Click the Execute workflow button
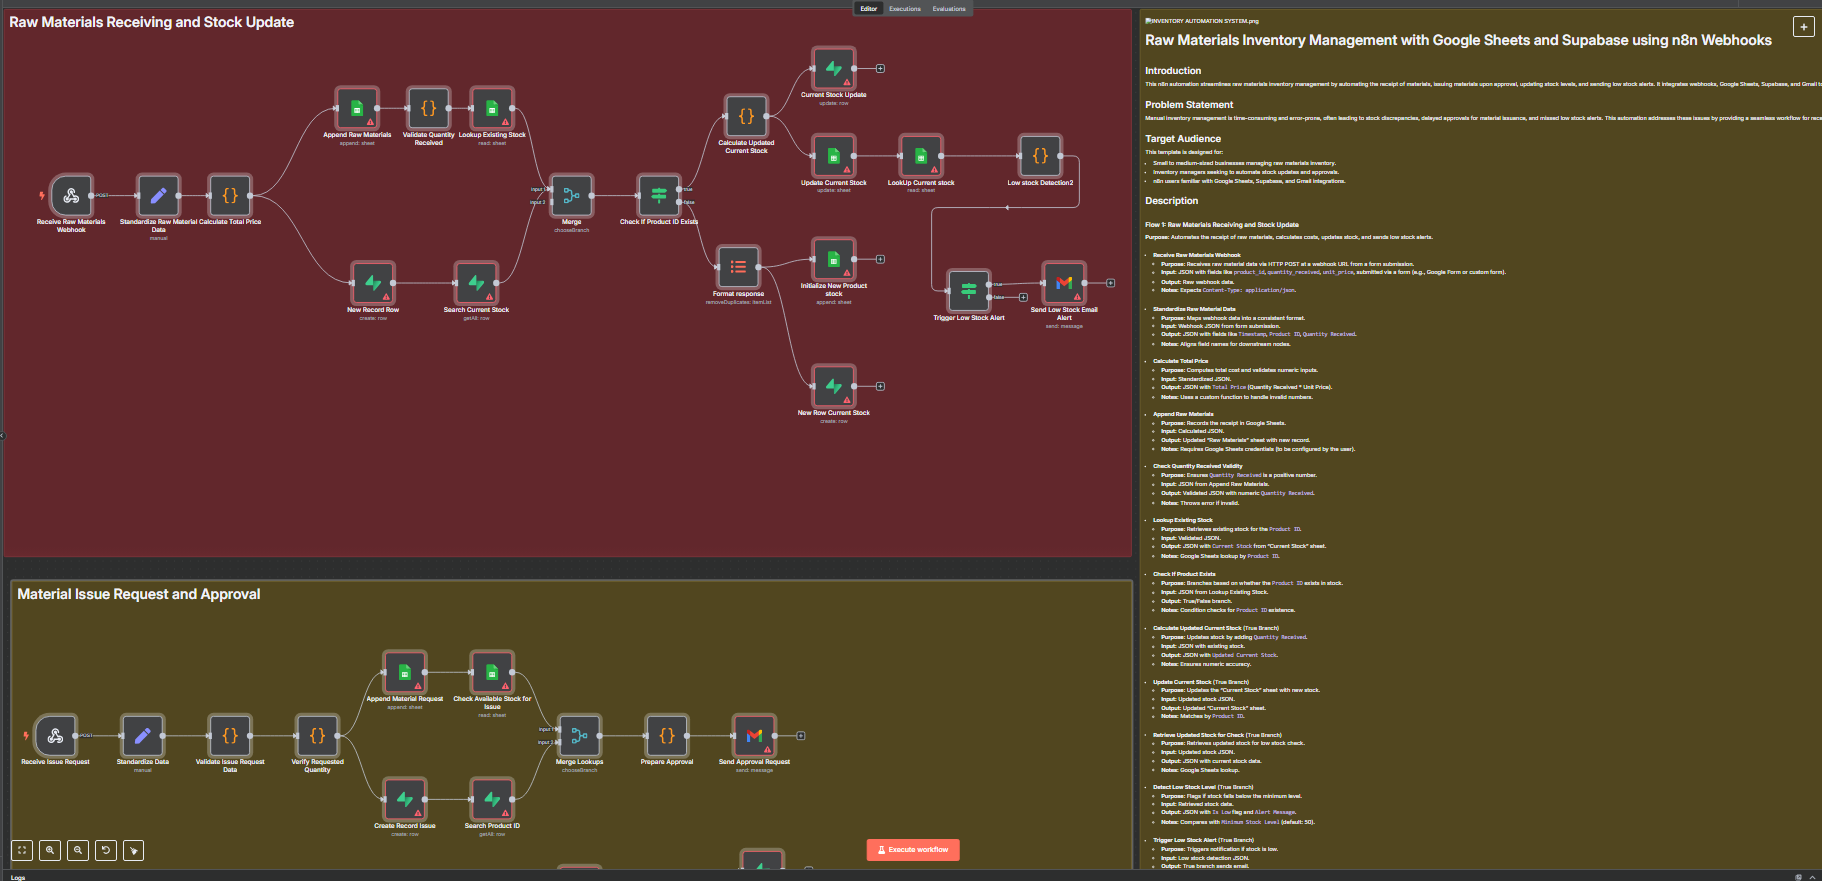1822x881 pixels. [x=913, y=850]
